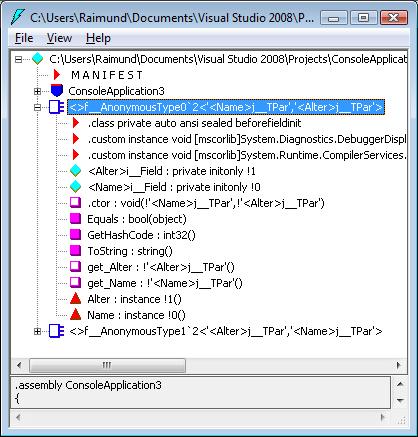Open the Help menu
418x437 pixels.
point(98,38)
